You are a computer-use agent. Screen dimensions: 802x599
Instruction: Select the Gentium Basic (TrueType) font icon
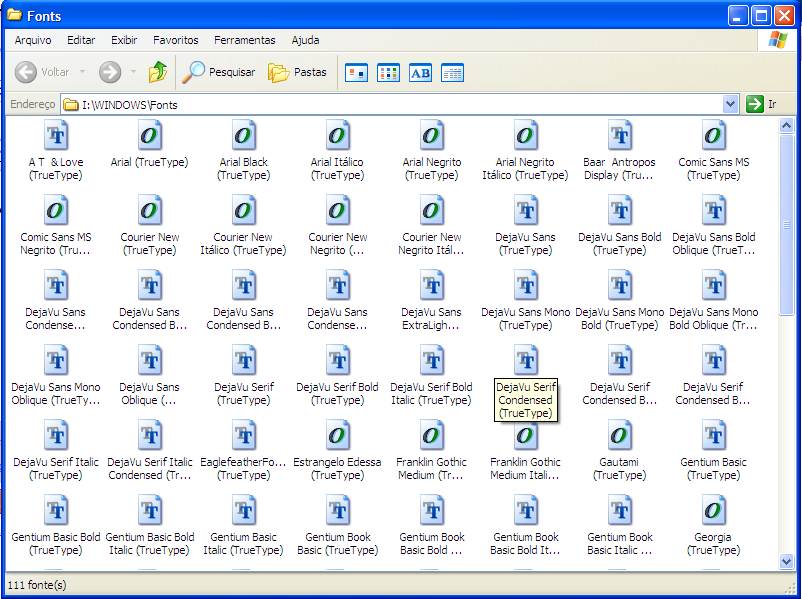[x=714, y=436]
